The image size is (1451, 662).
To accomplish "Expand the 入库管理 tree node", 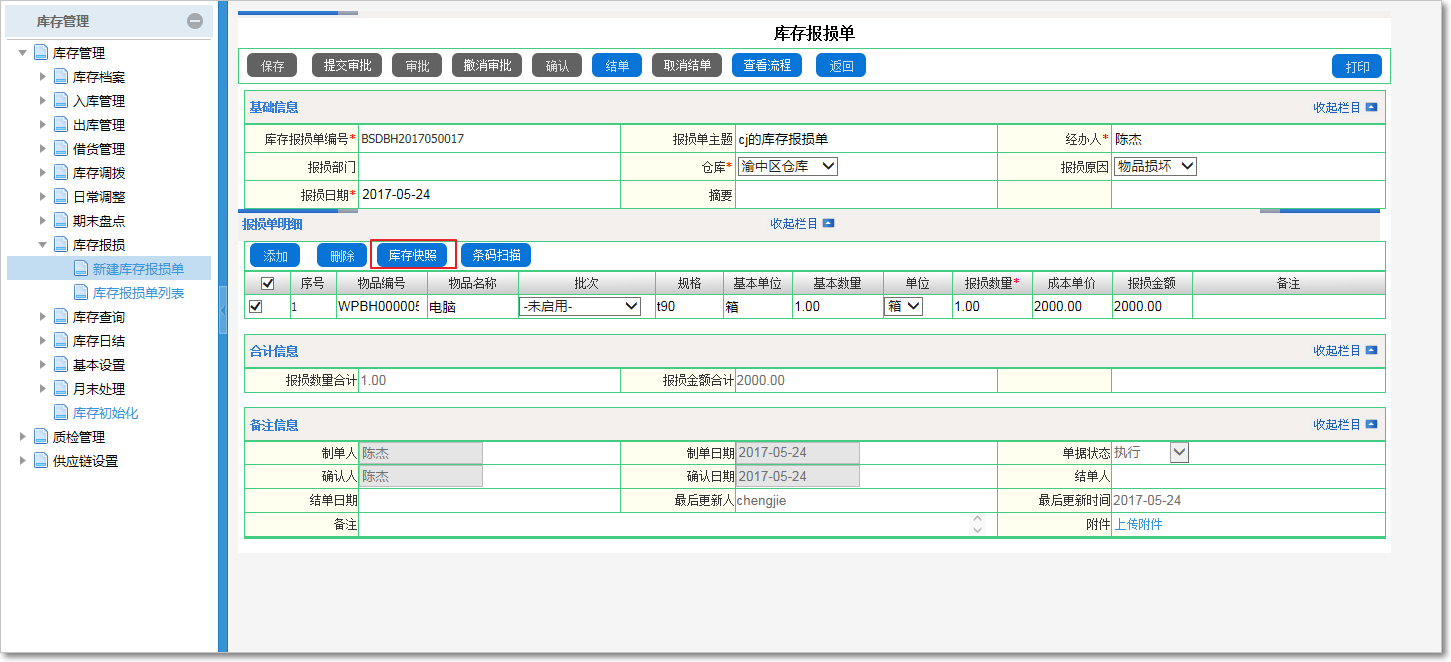I will click(43, 101).
